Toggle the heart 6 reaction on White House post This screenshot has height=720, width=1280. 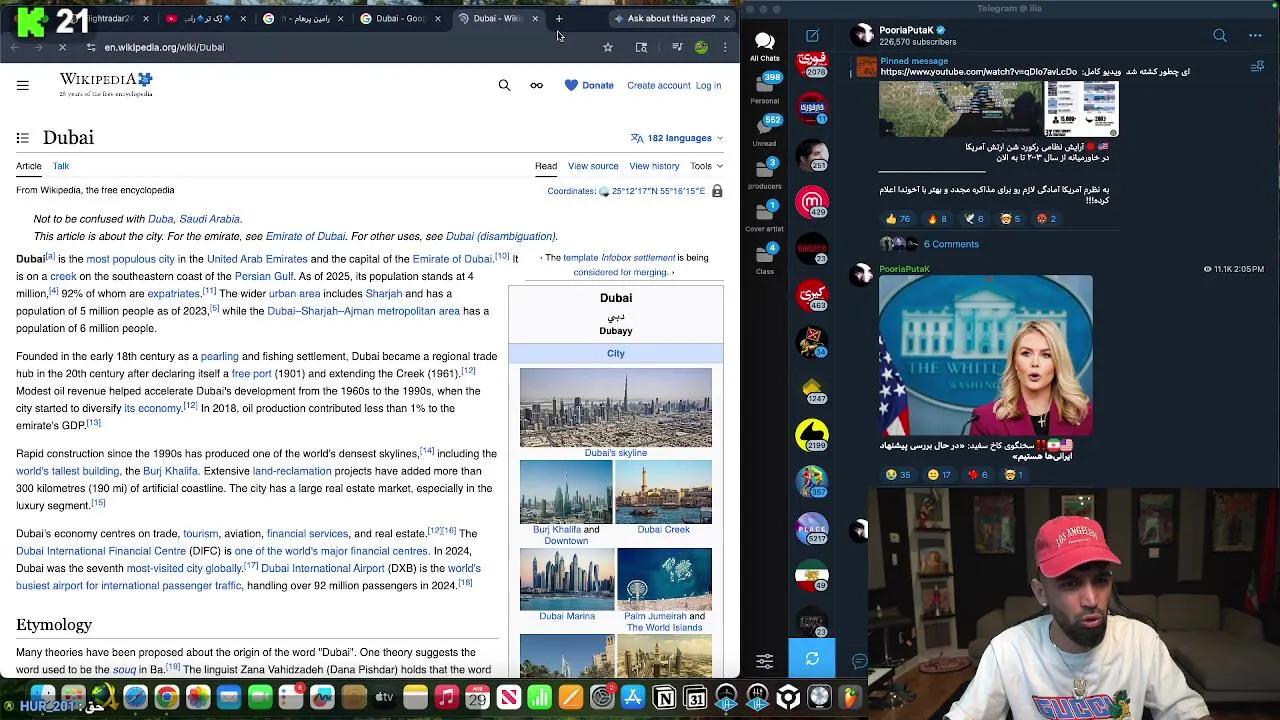(x=978, y=475)
